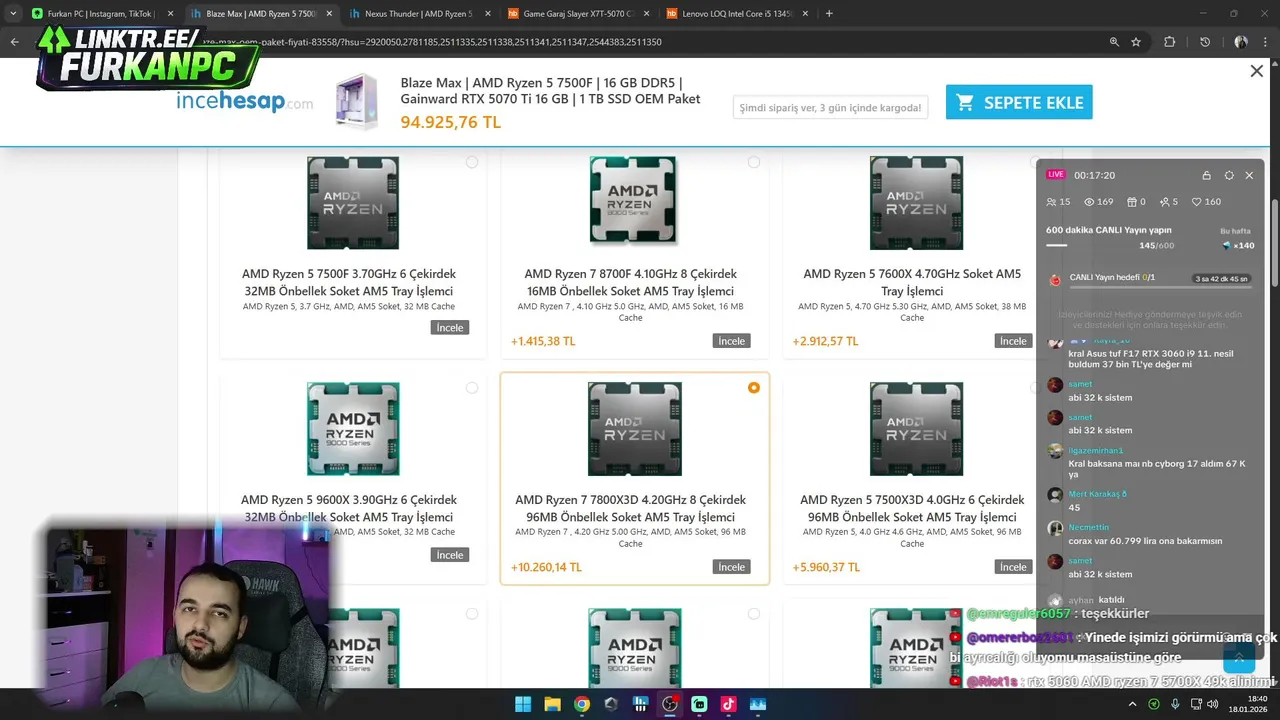
Task: Open the TikTok taskbar icon
Action: pyautogui.click(x=728, y=704)
